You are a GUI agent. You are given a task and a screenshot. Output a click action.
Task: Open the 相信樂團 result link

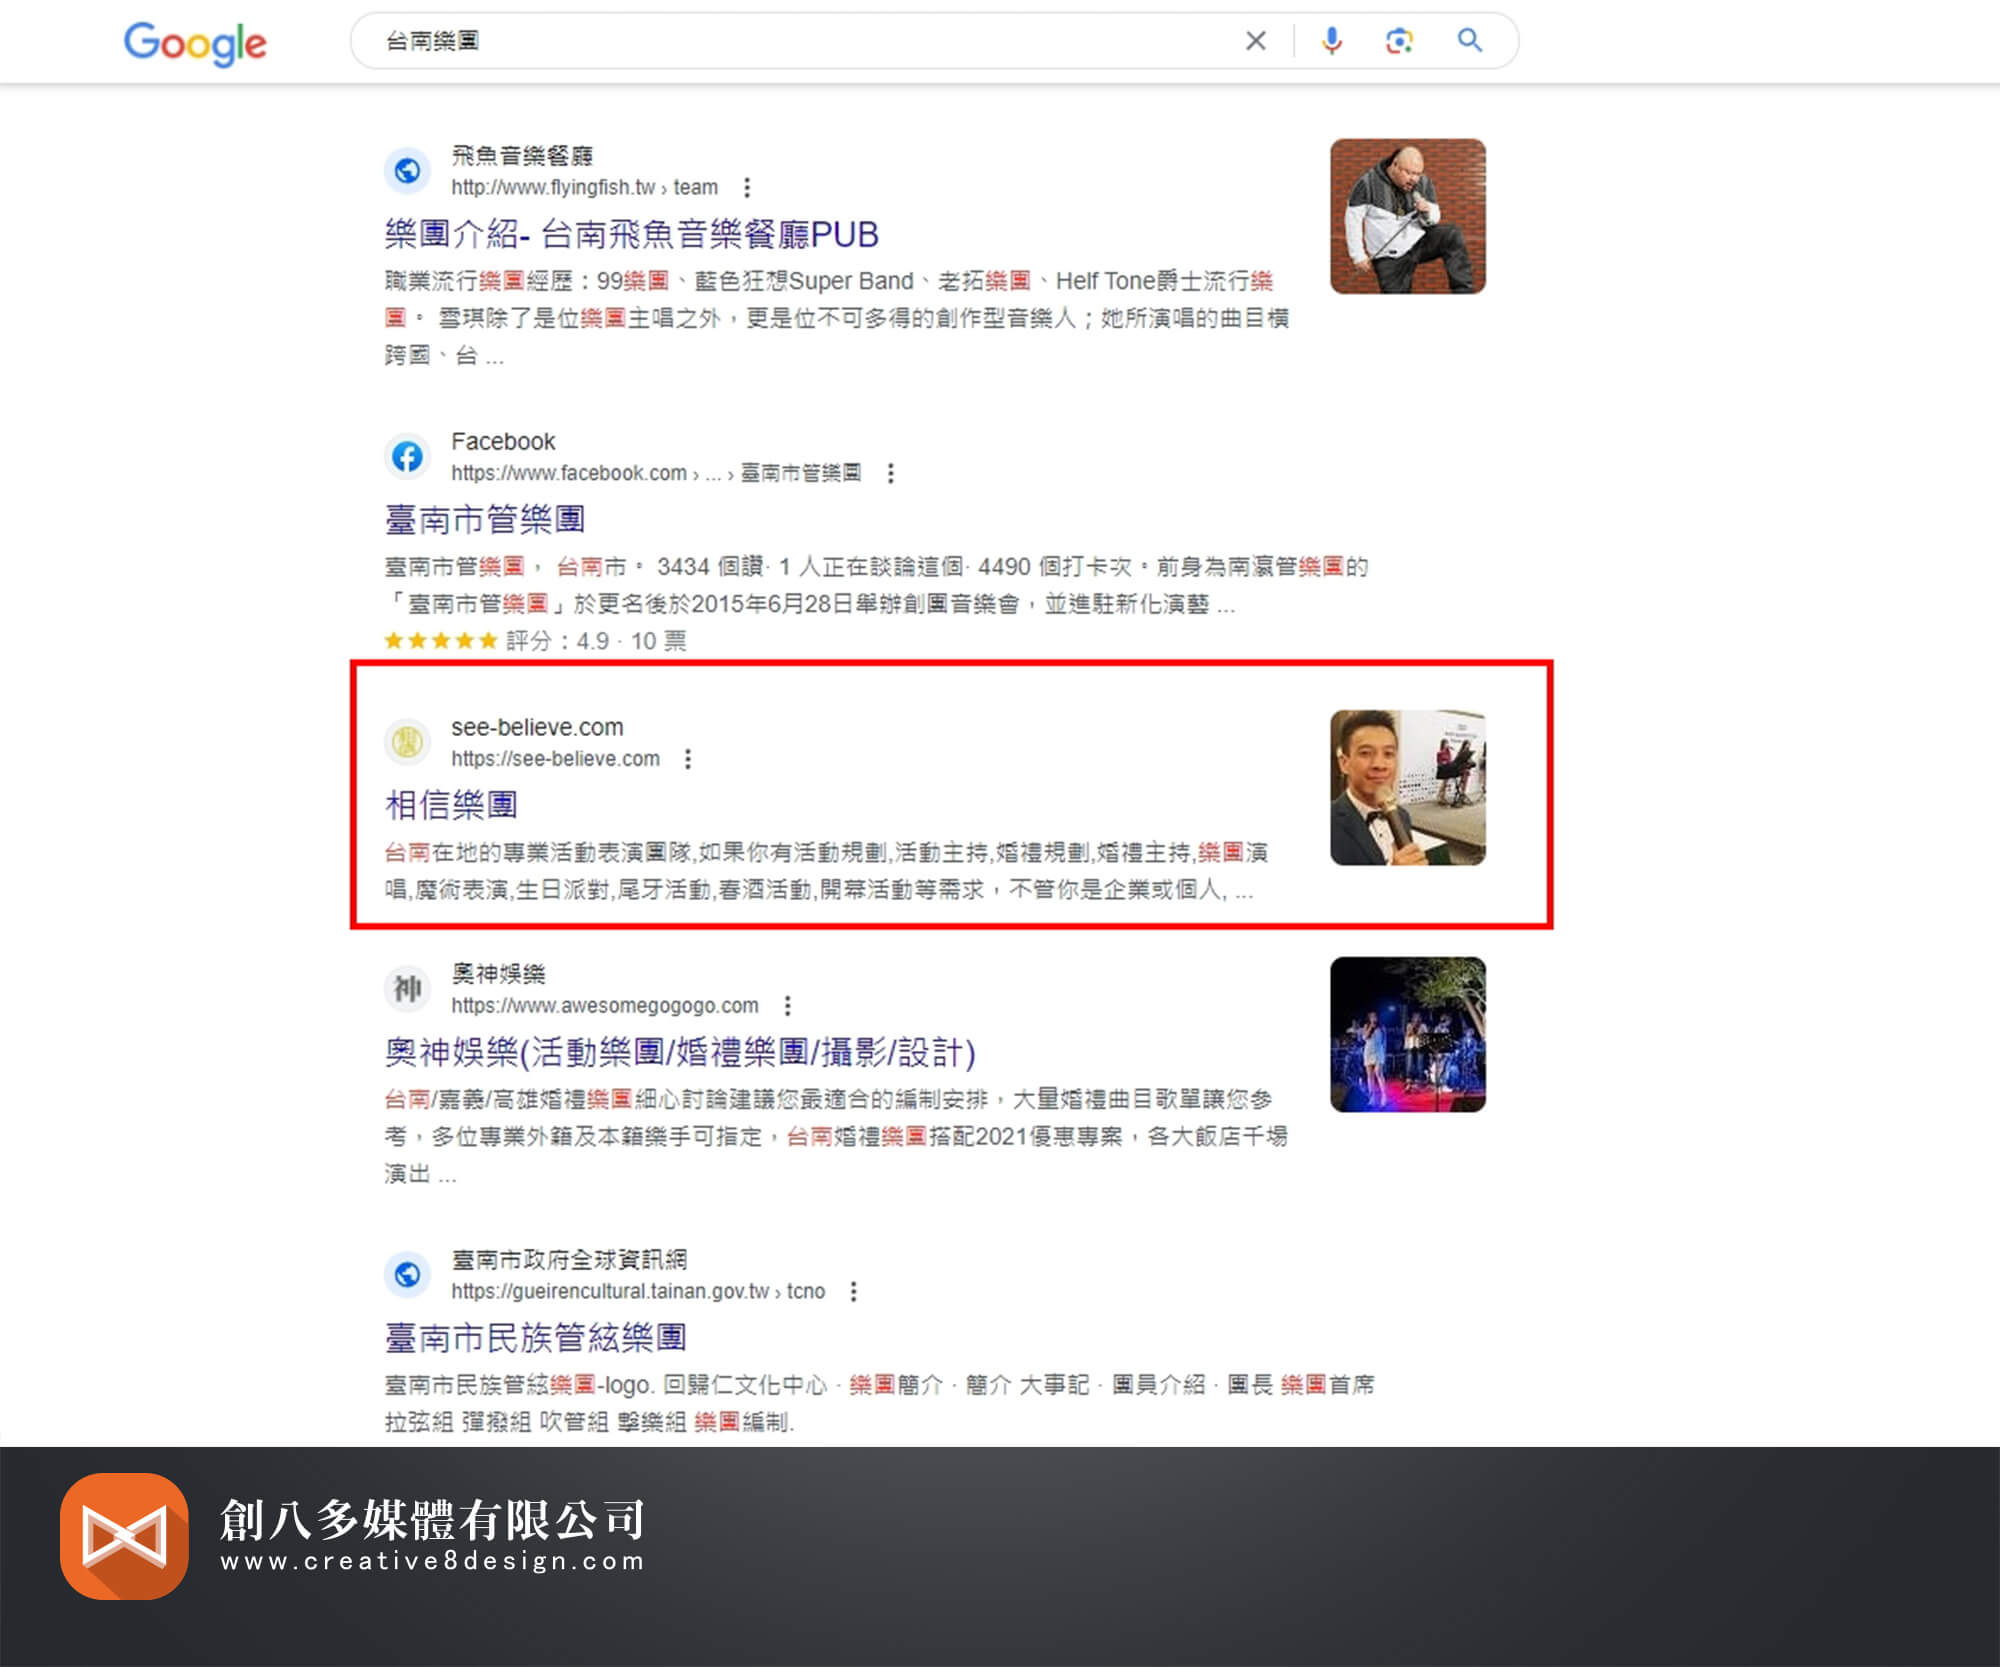click(x=451, y=805)
